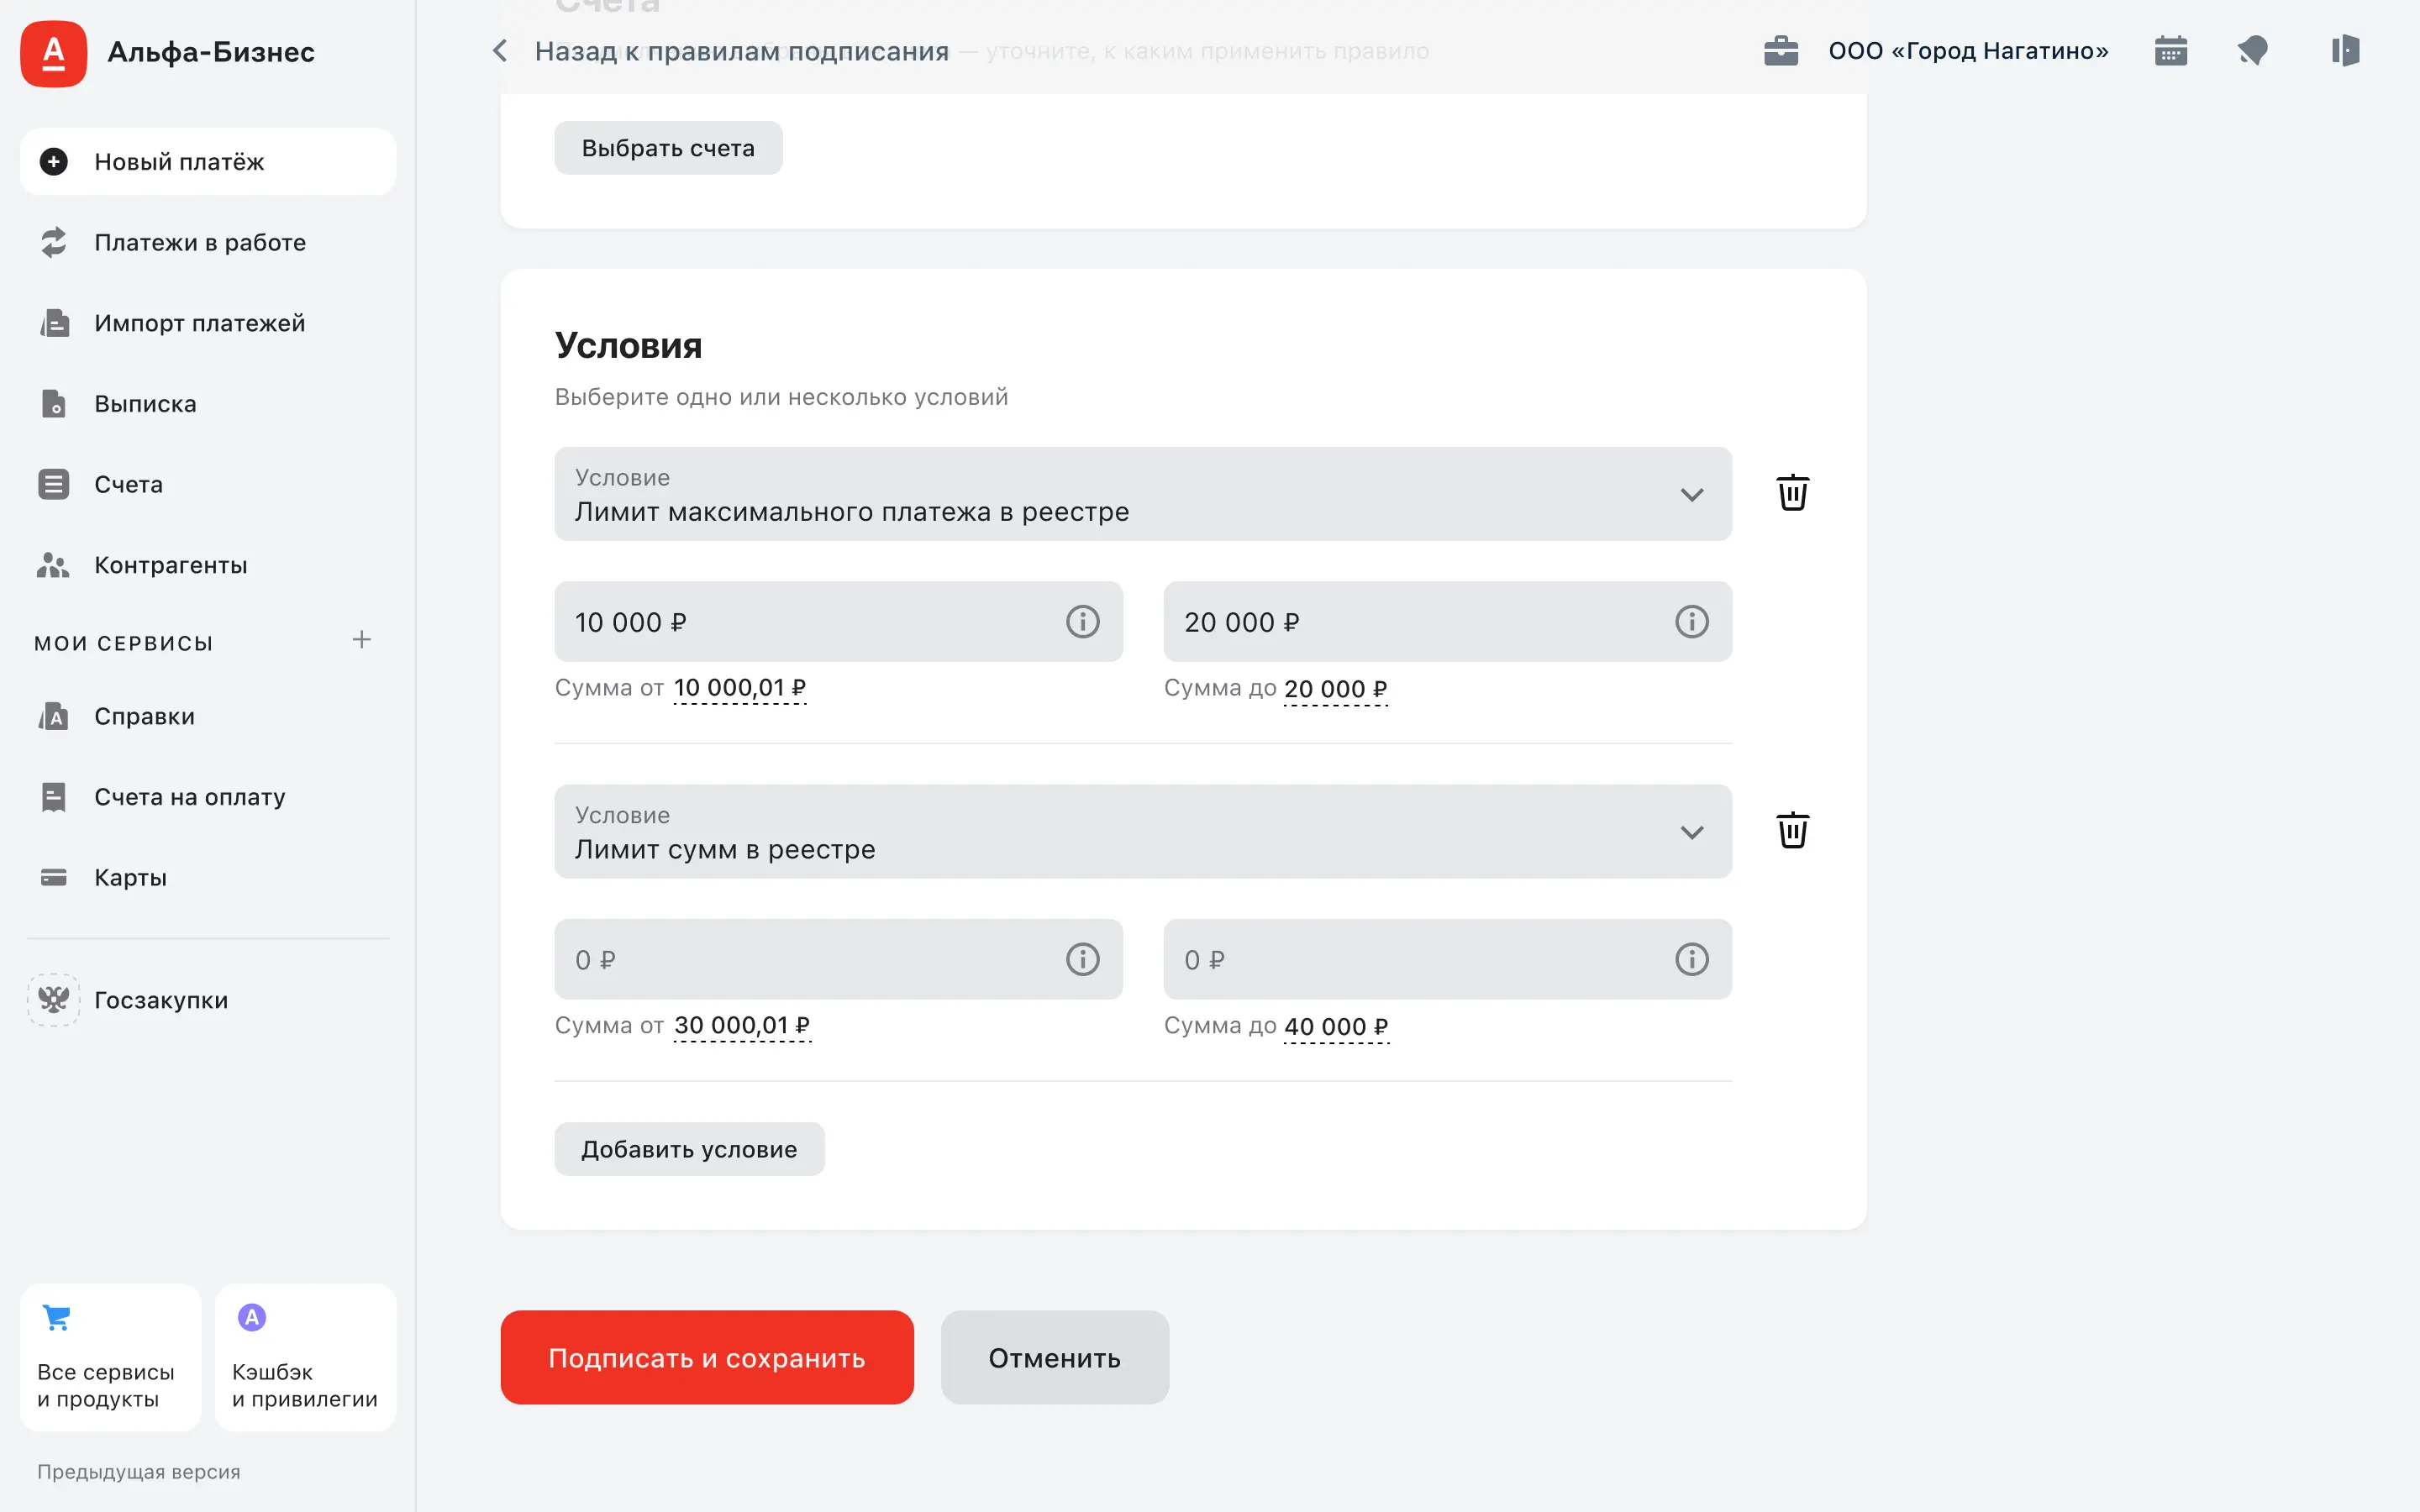Click info icon in second condition's left field
Screen dimensions: 2420x1512
click(x=1082, y=960)
